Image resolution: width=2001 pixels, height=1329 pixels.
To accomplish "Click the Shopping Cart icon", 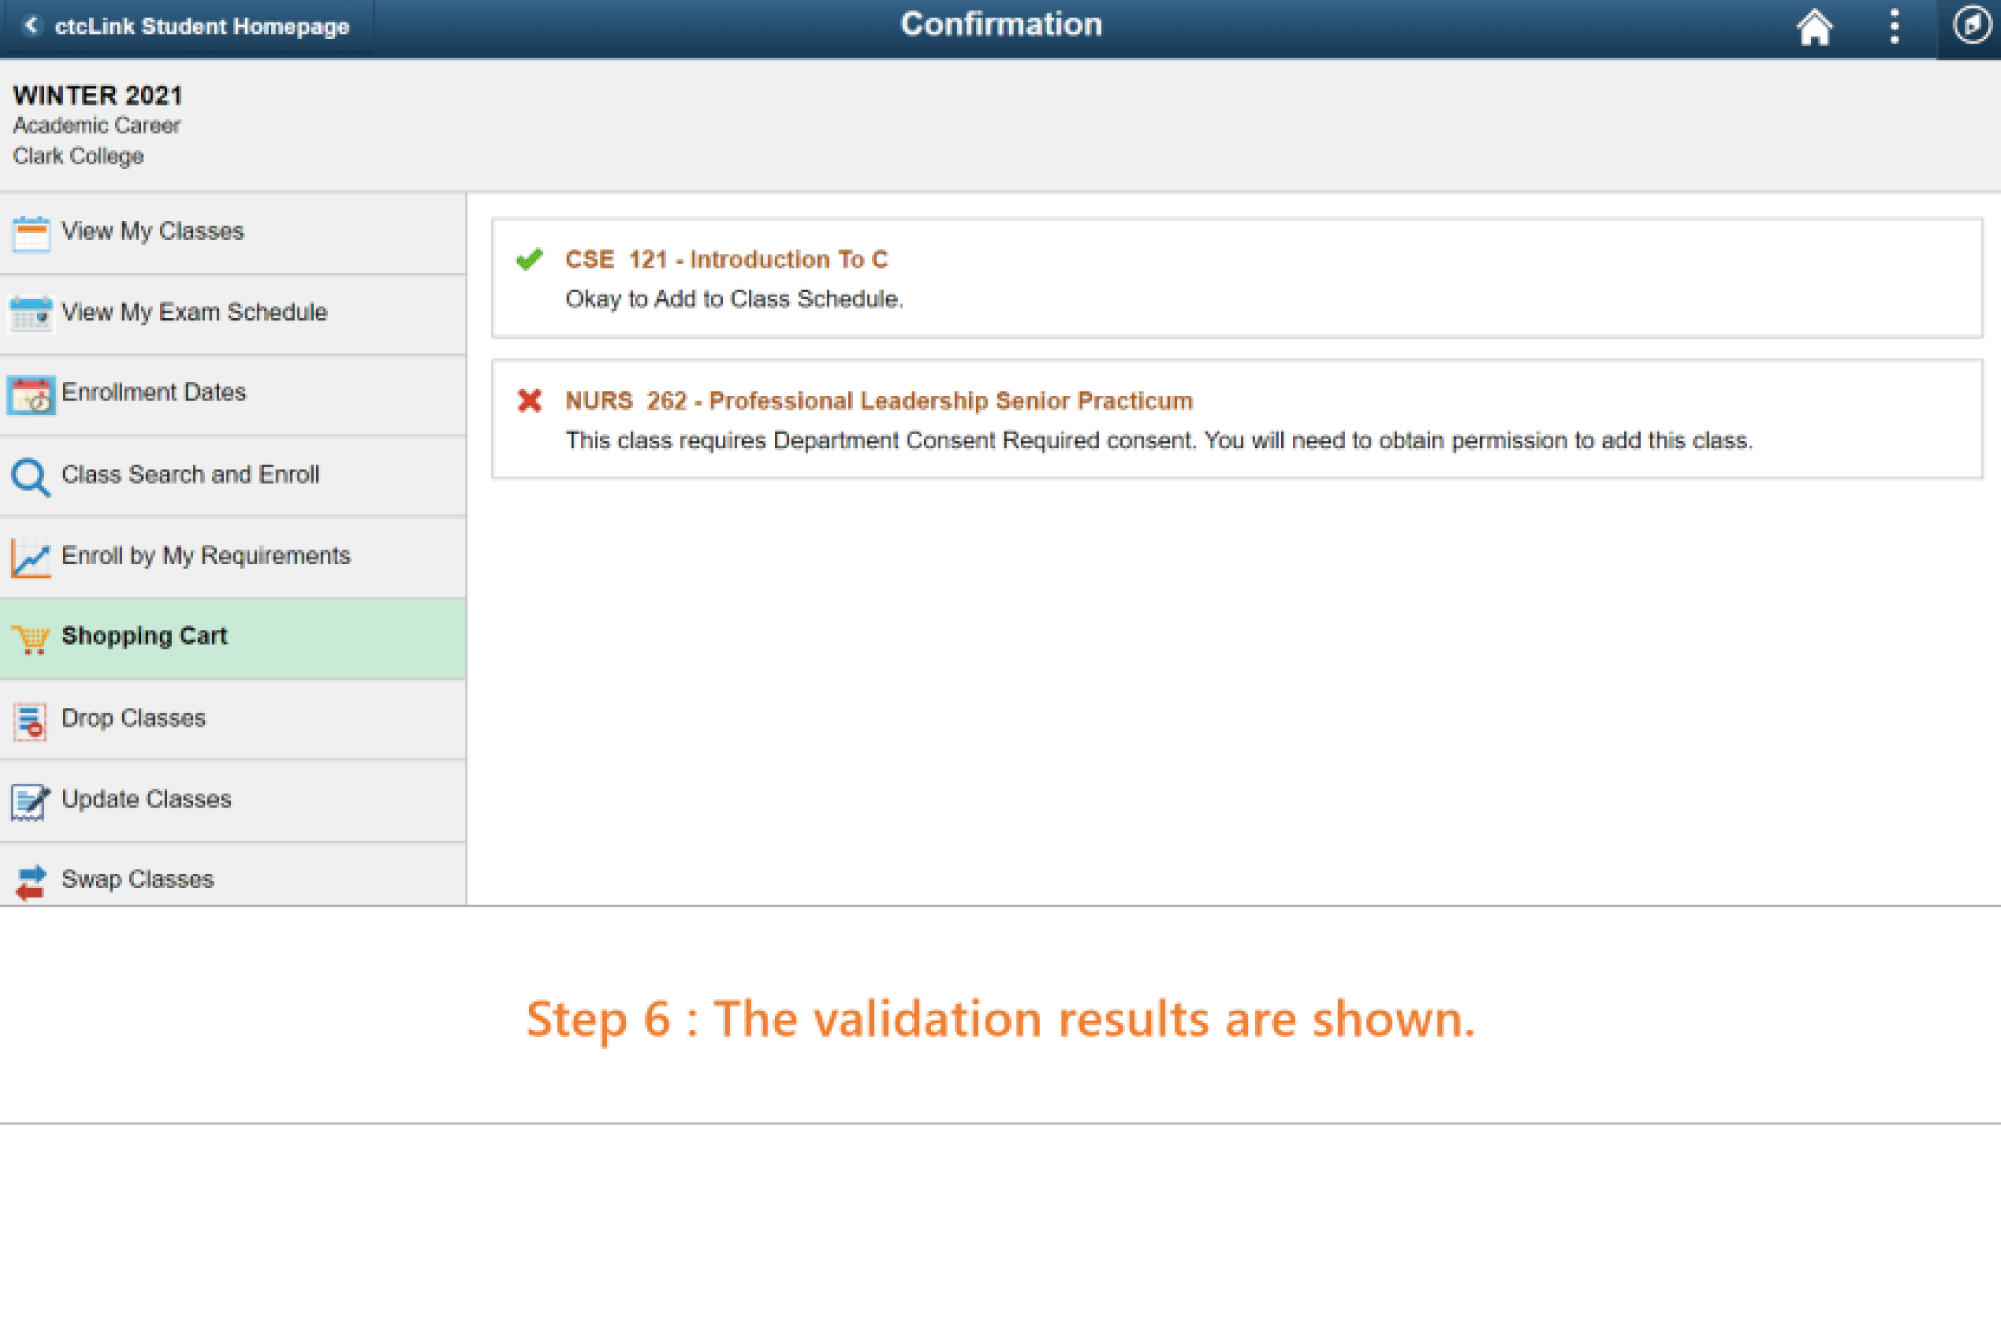I will tap(30, 638).
